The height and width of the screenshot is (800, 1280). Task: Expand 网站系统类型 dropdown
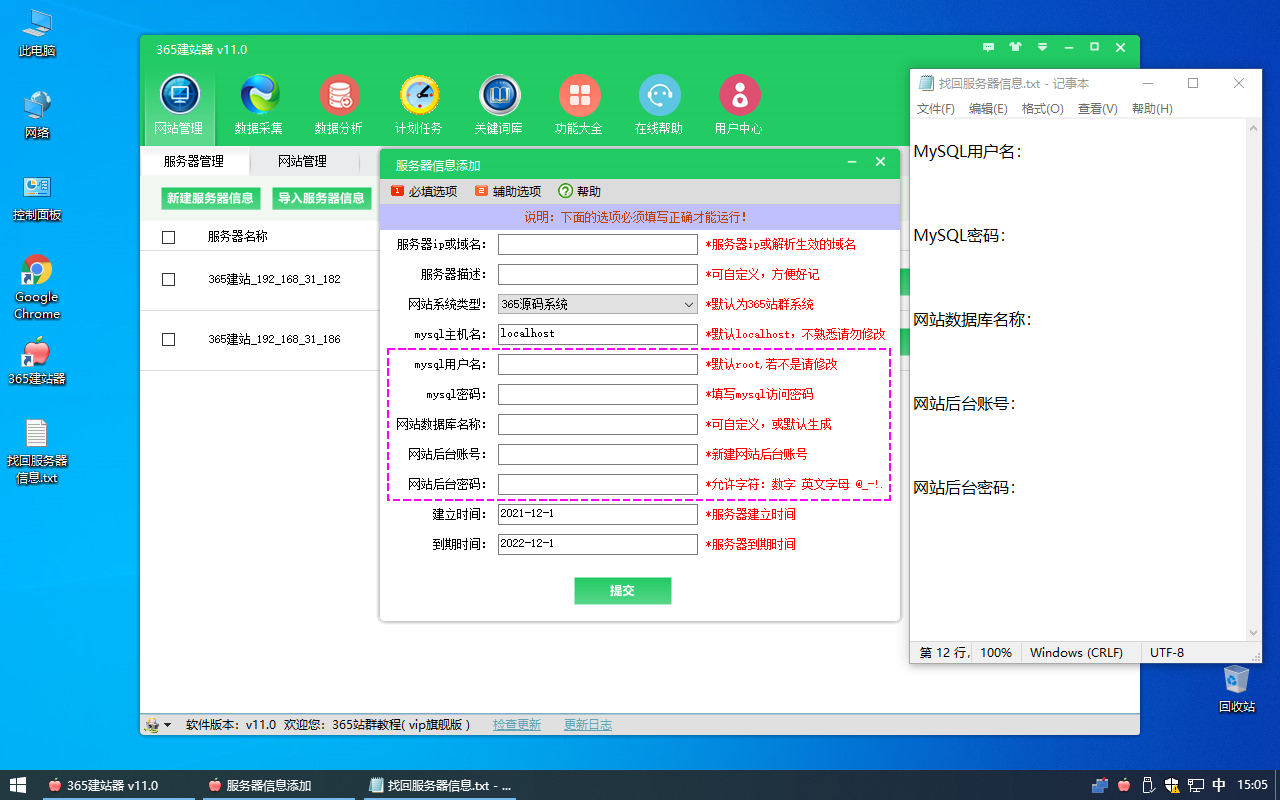[x=689, y=304]
